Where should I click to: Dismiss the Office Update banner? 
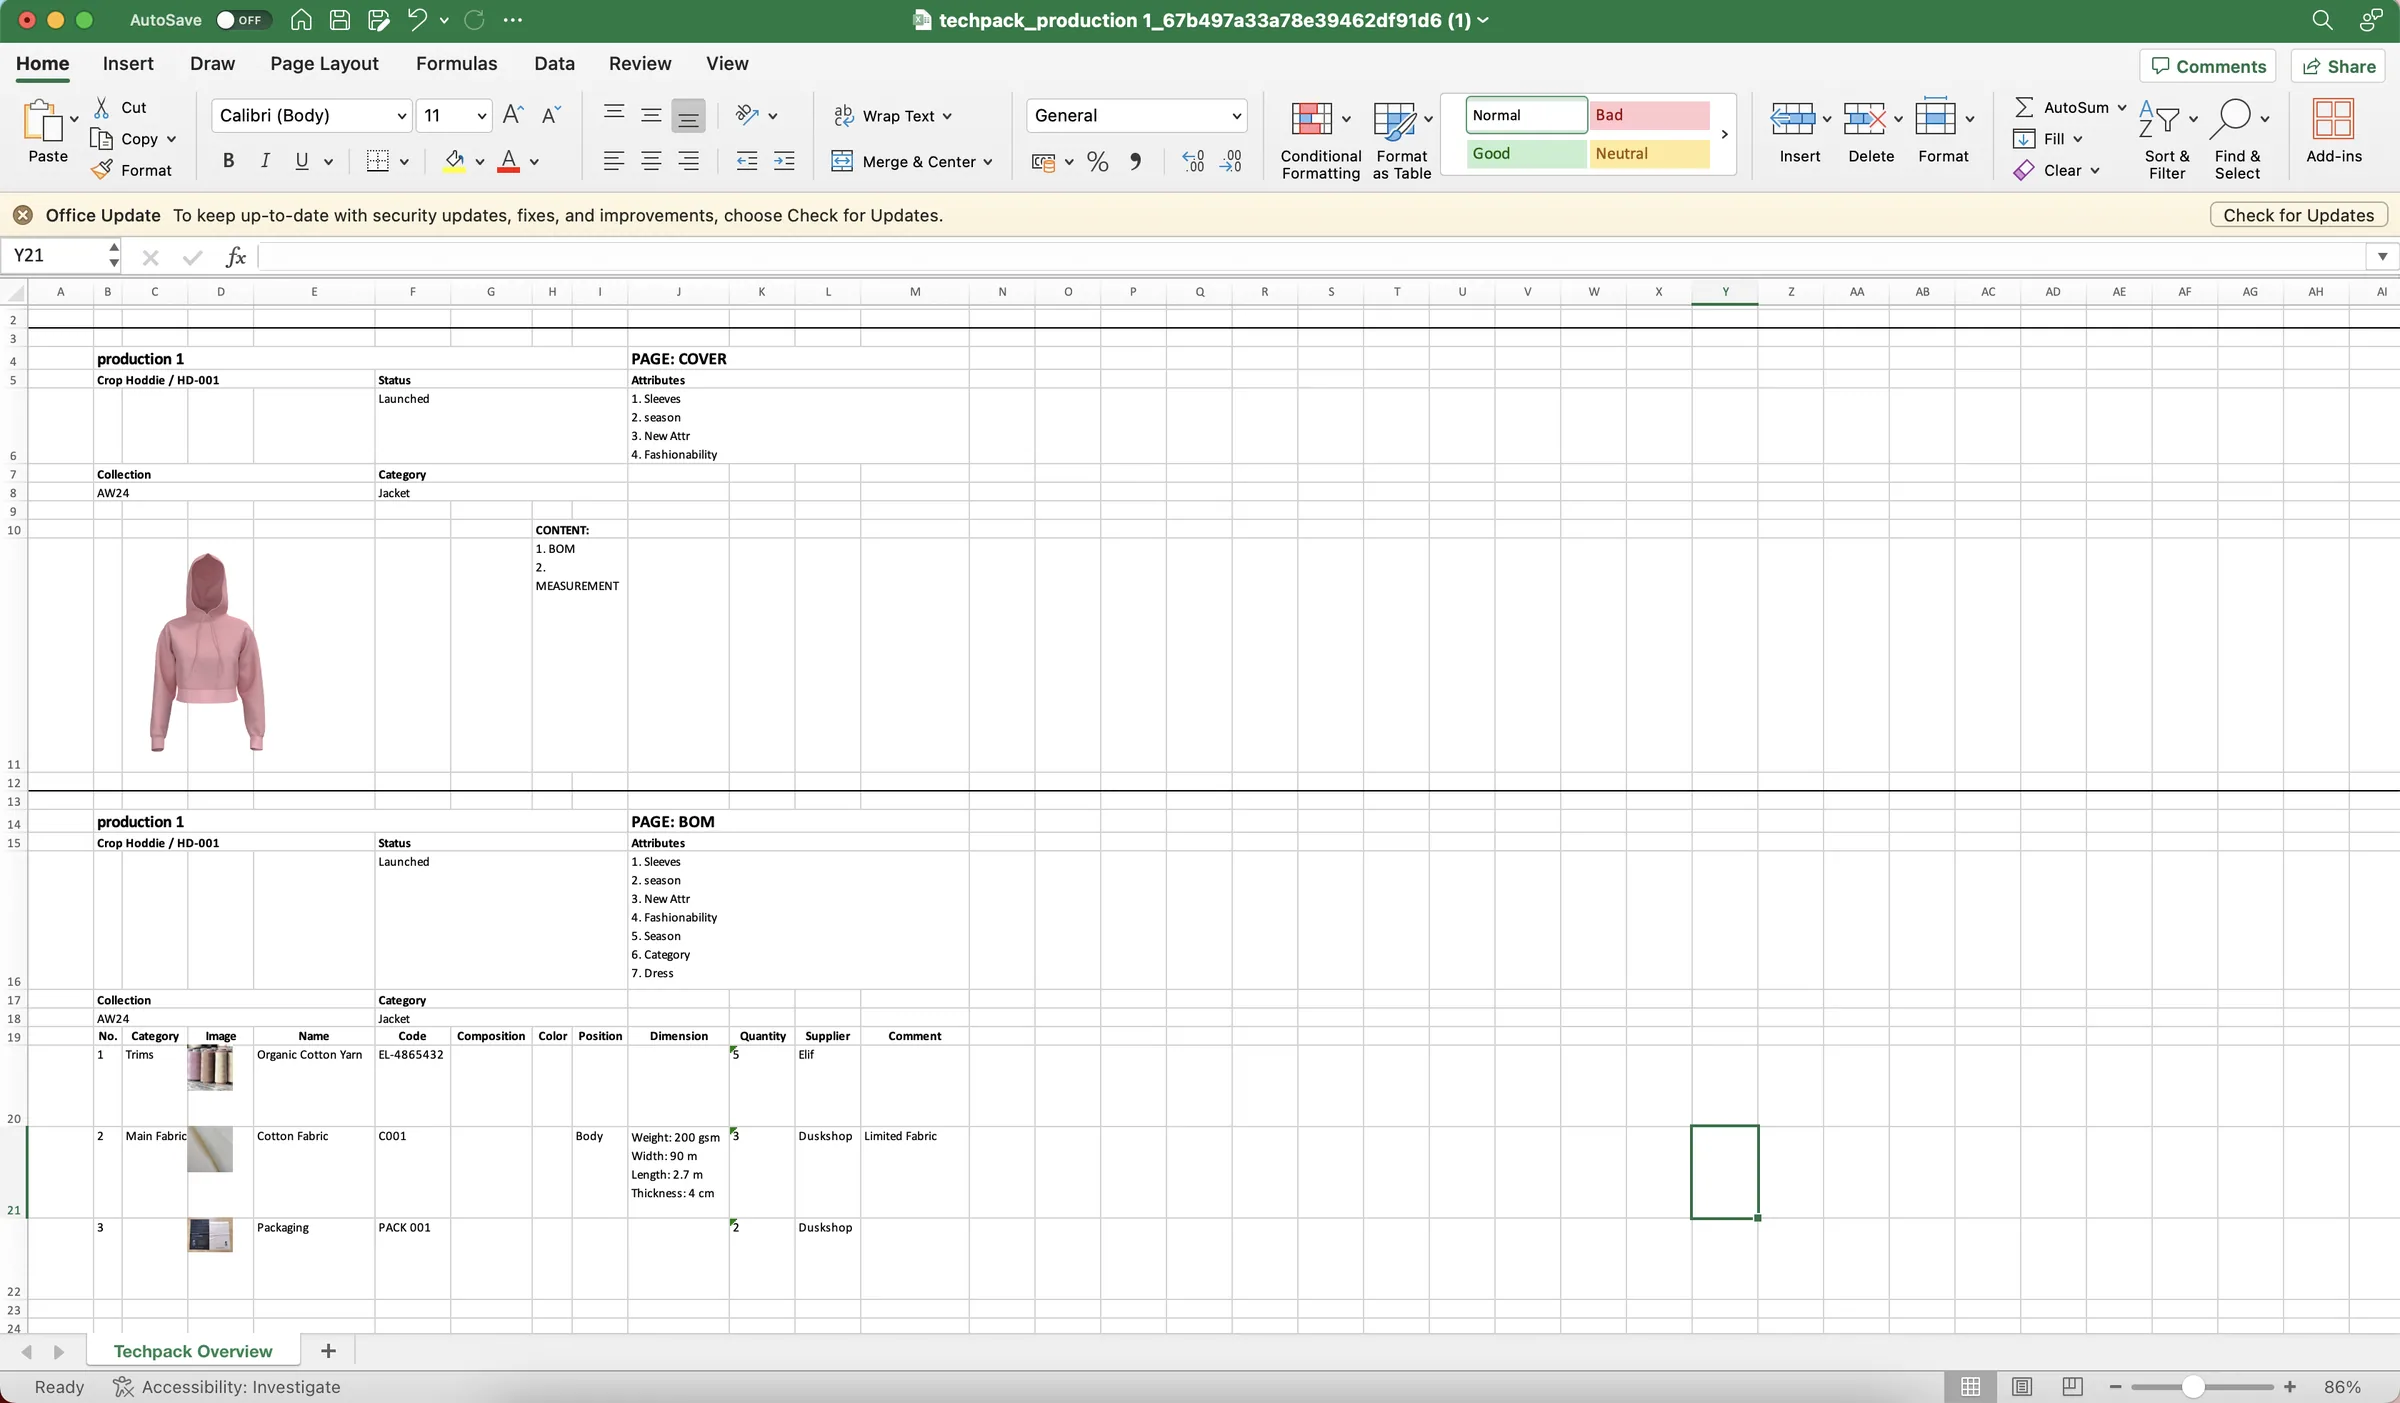(23, 215)
